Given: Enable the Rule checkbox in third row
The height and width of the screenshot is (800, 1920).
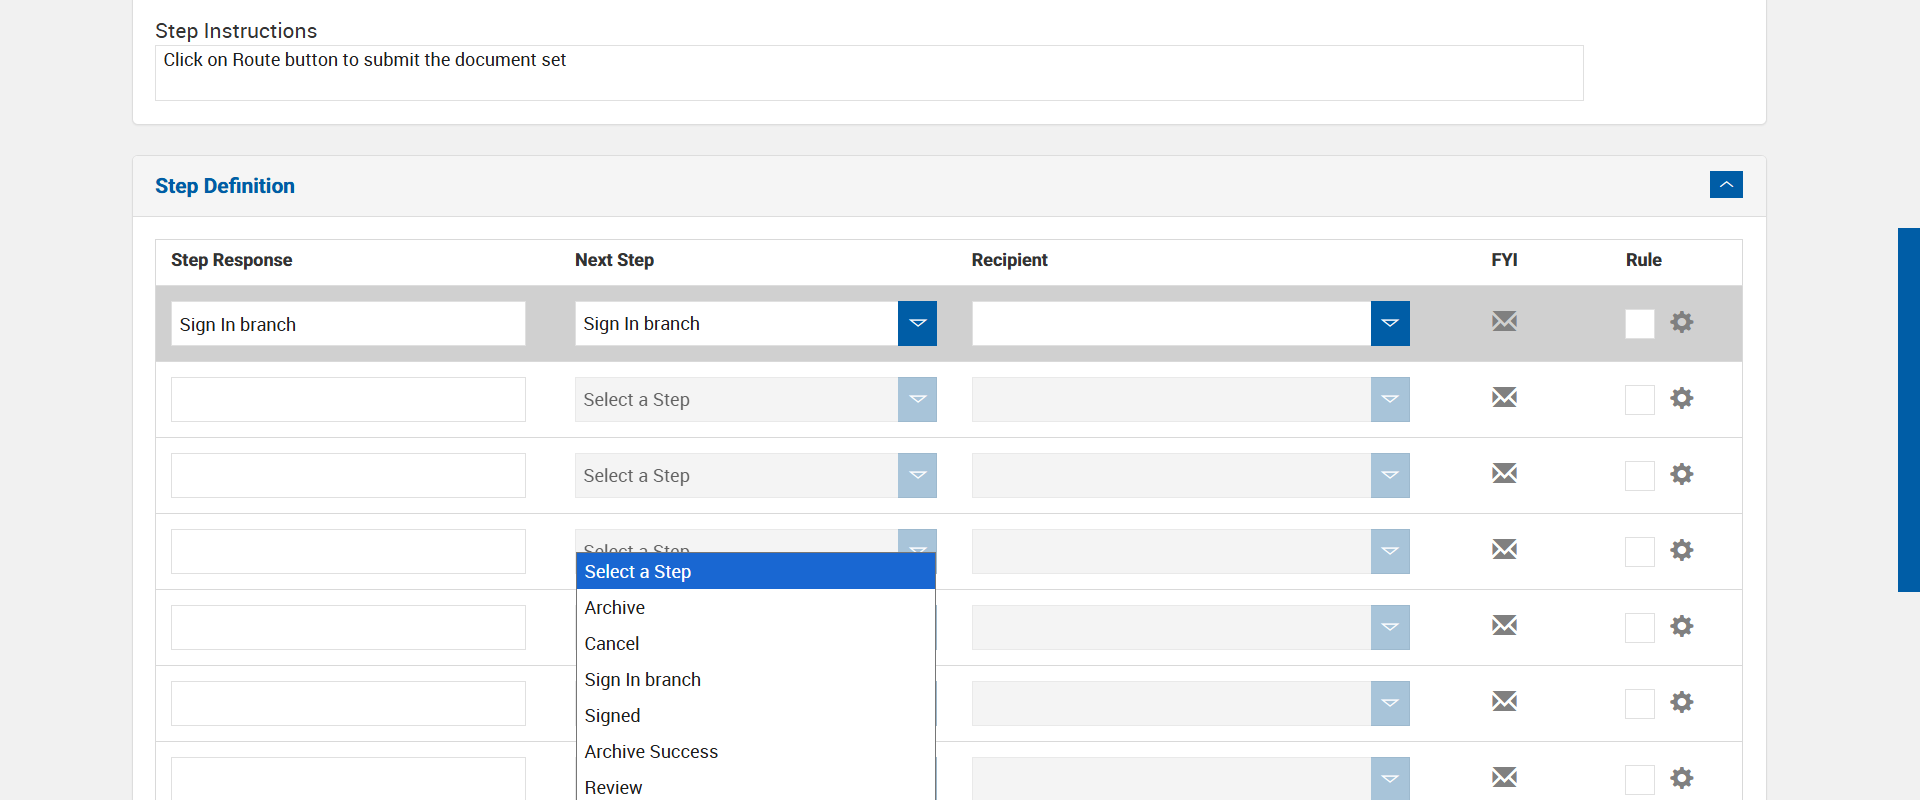Looking at the screenshot, I should [x=1640, y=476].
